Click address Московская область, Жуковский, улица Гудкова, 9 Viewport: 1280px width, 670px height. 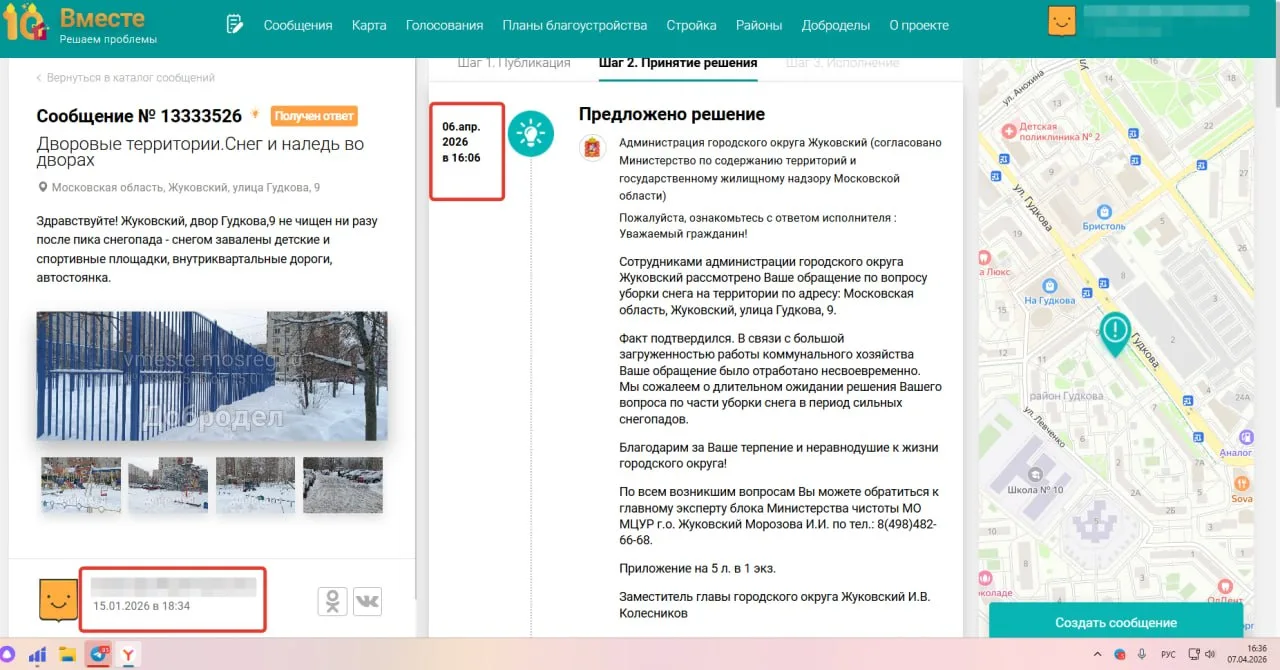pos(186,187)
